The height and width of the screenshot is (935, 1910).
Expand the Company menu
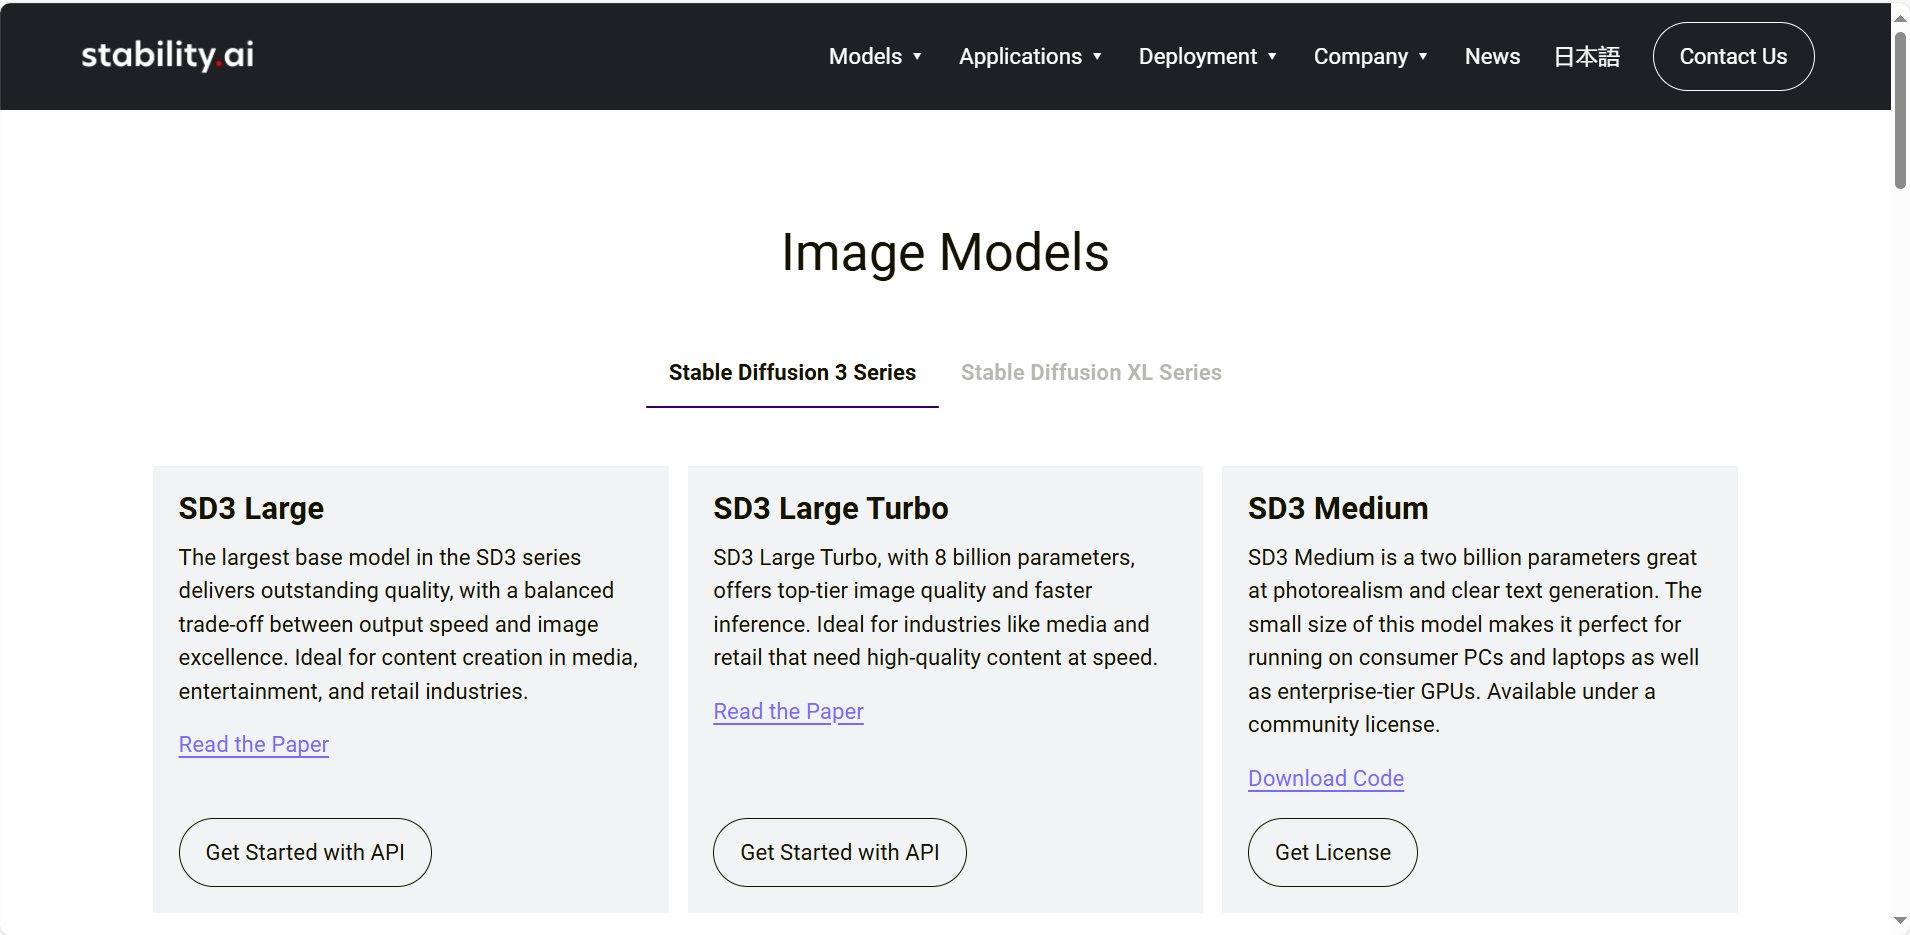[1370, 57]
